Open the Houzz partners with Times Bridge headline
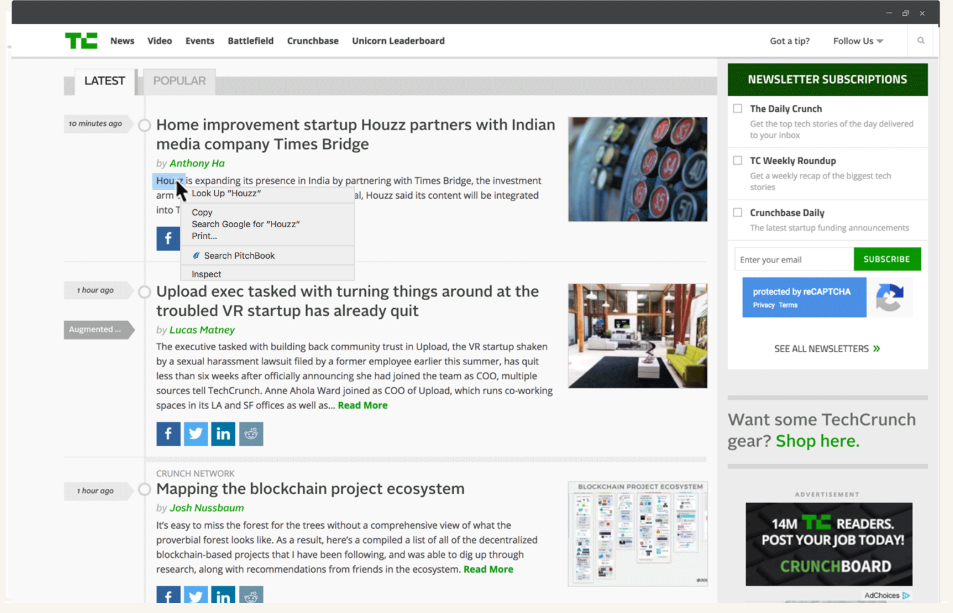953x613 pixels. point(356,134)
